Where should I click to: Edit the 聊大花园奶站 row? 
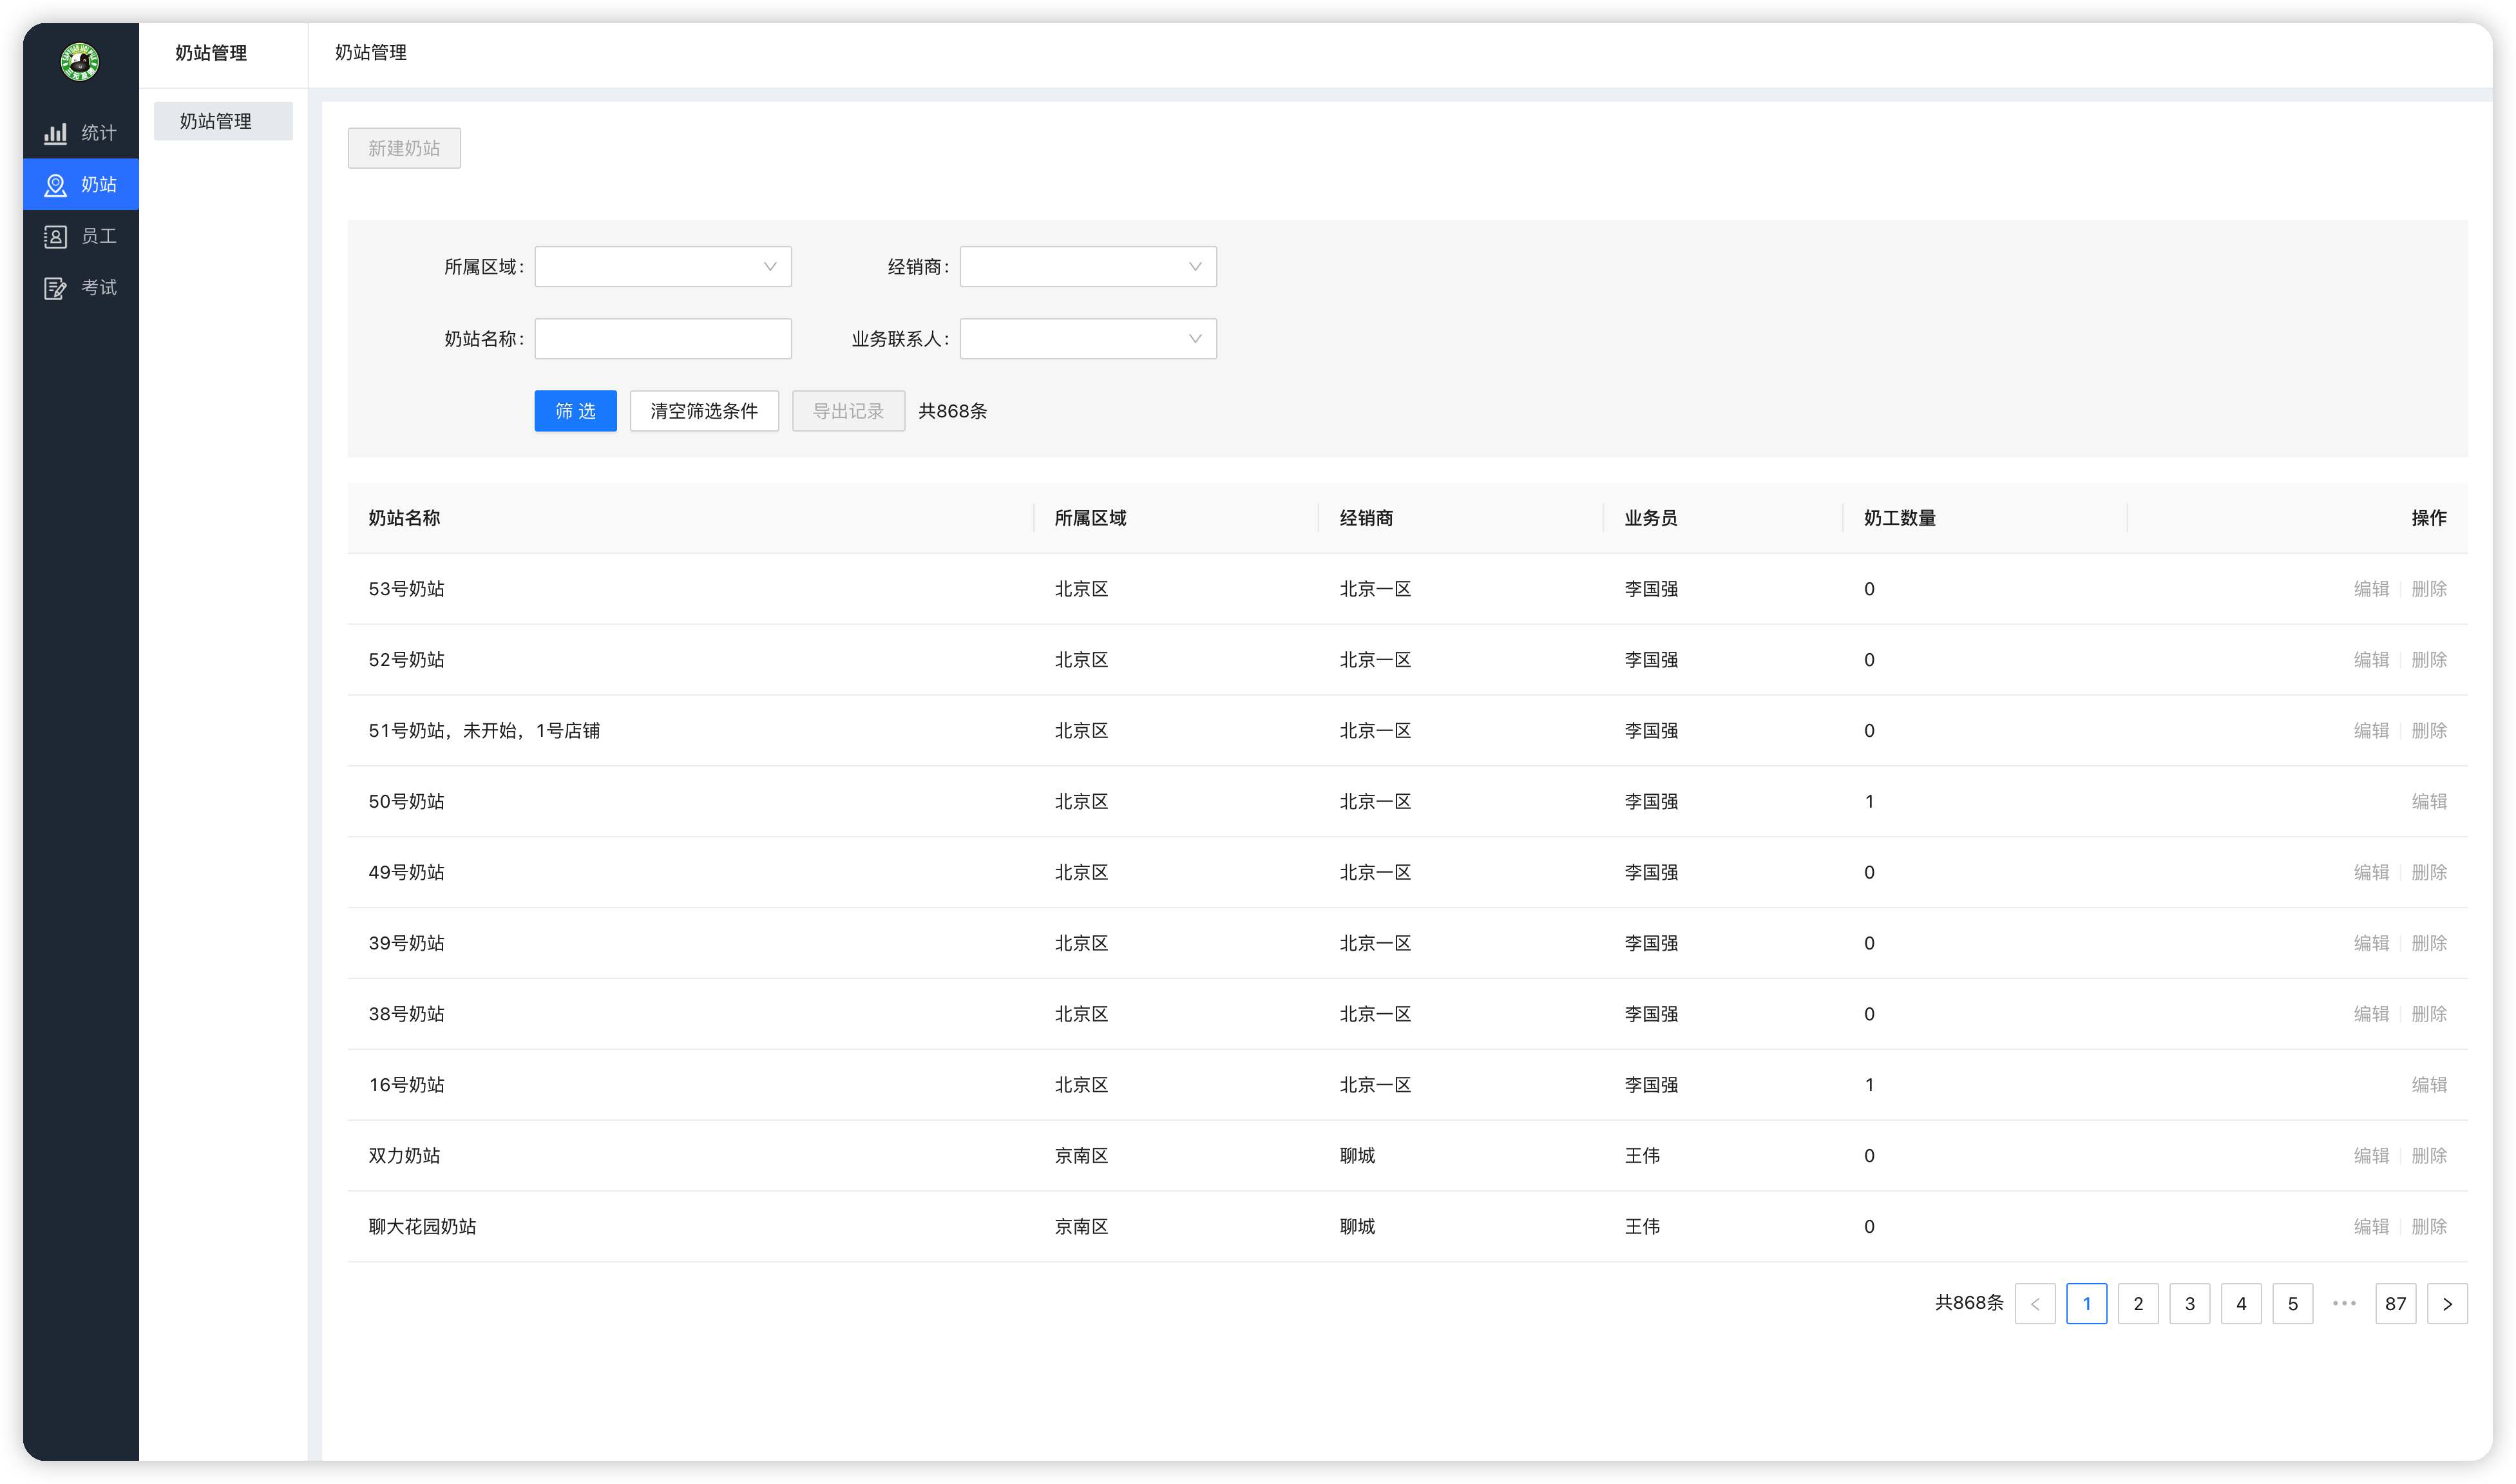(2371, 1227)
